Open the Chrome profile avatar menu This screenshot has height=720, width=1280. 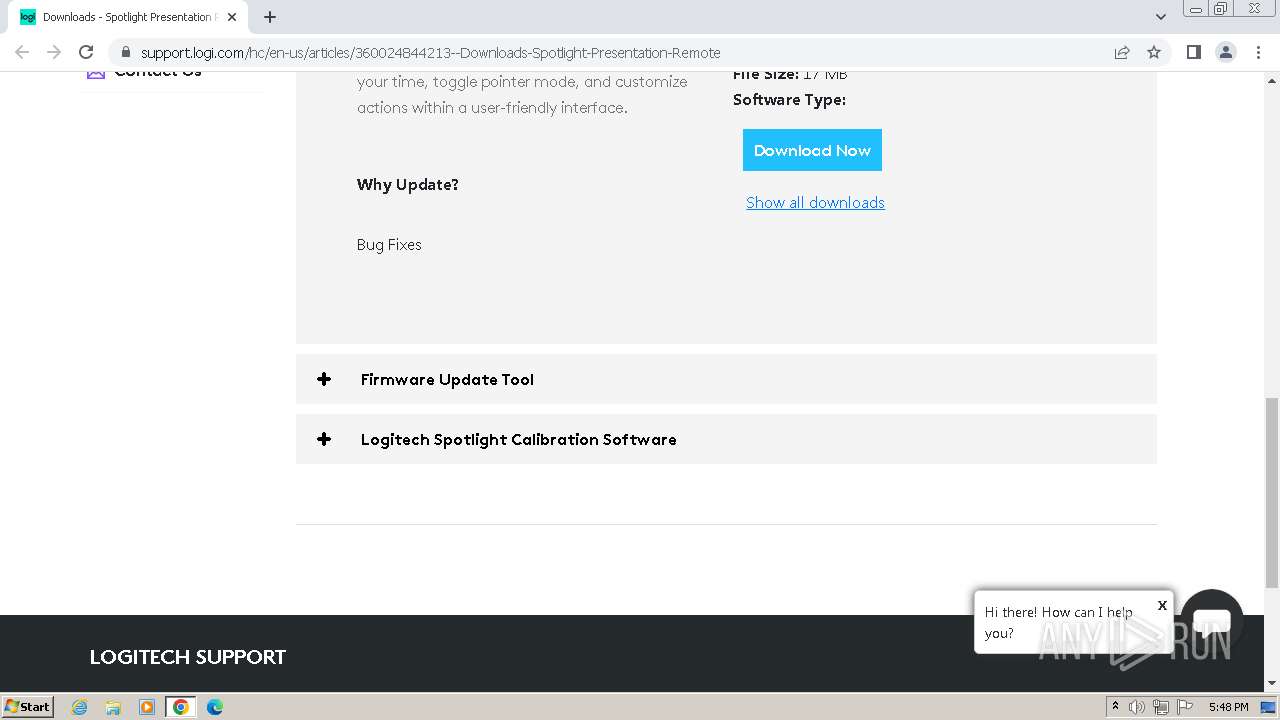point(1225,52)
